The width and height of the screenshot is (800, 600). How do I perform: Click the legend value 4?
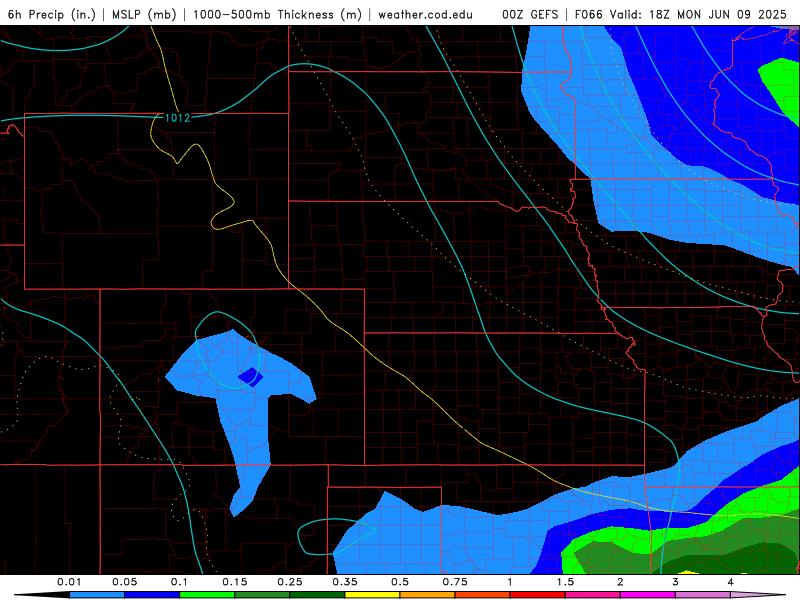coord(731,582)
